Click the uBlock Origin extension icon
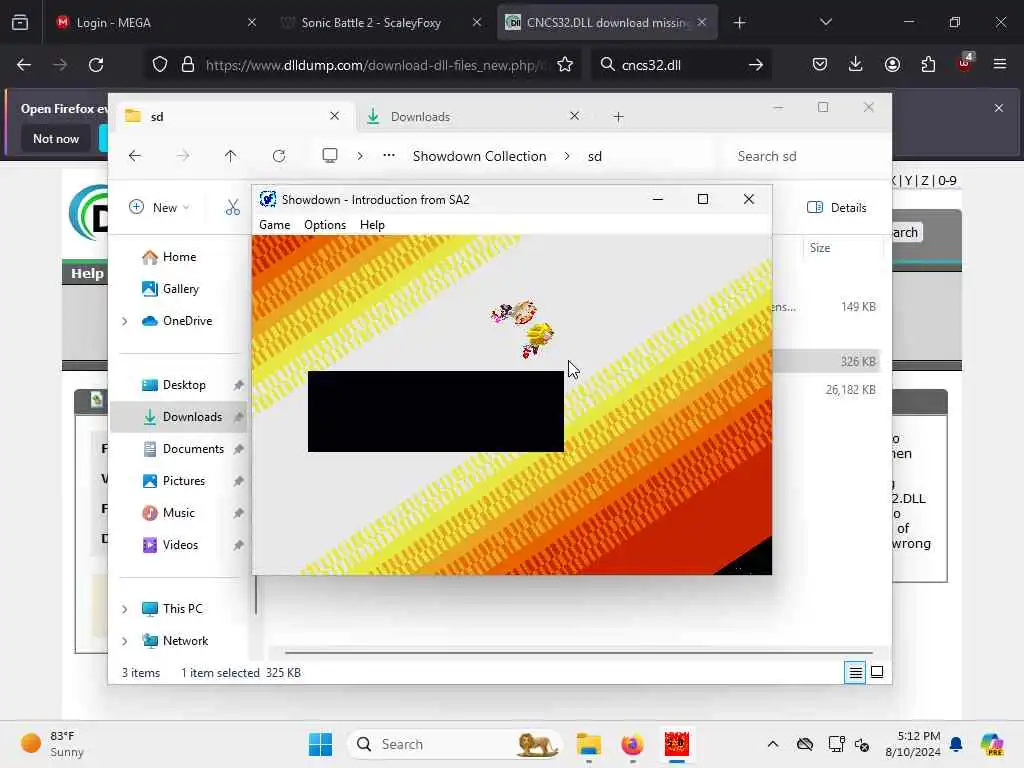 tap(964, 63)
